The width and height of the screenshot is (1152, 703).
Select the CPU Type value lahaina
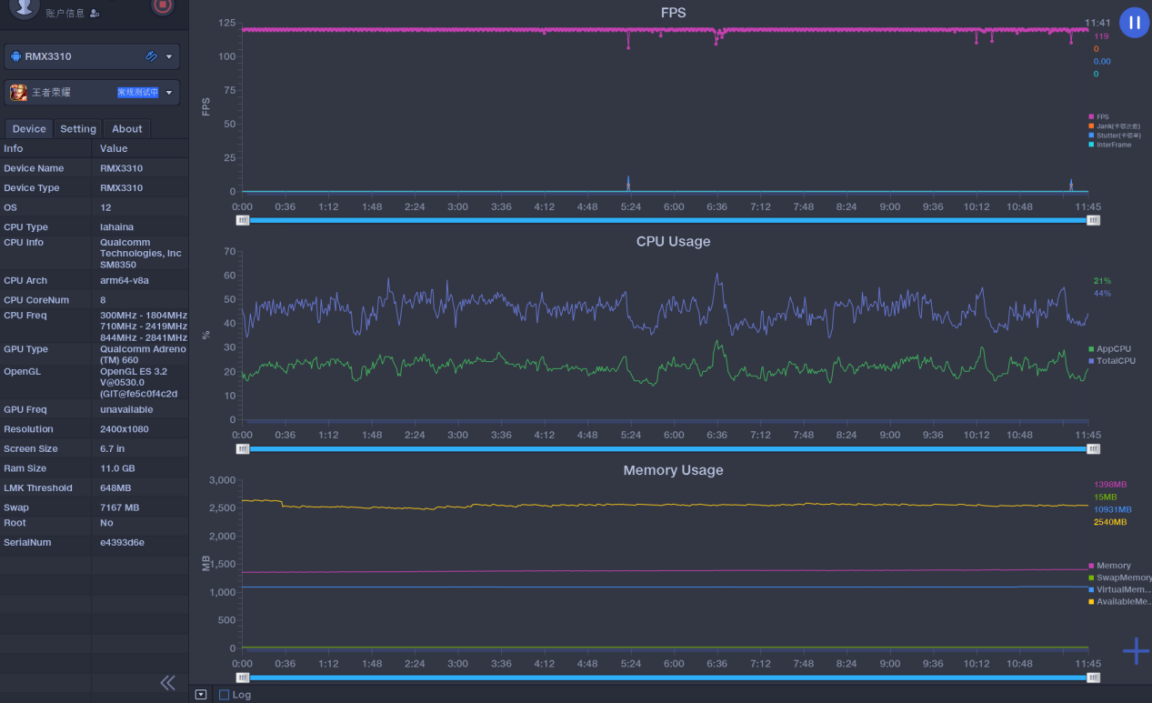pos(117,227)
